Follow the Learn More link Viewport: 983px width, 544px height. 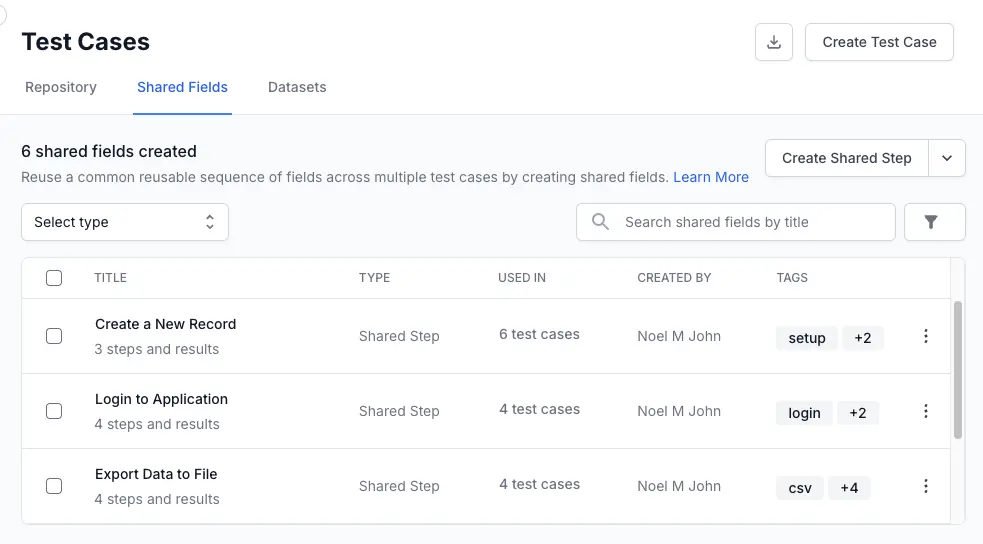711,177
